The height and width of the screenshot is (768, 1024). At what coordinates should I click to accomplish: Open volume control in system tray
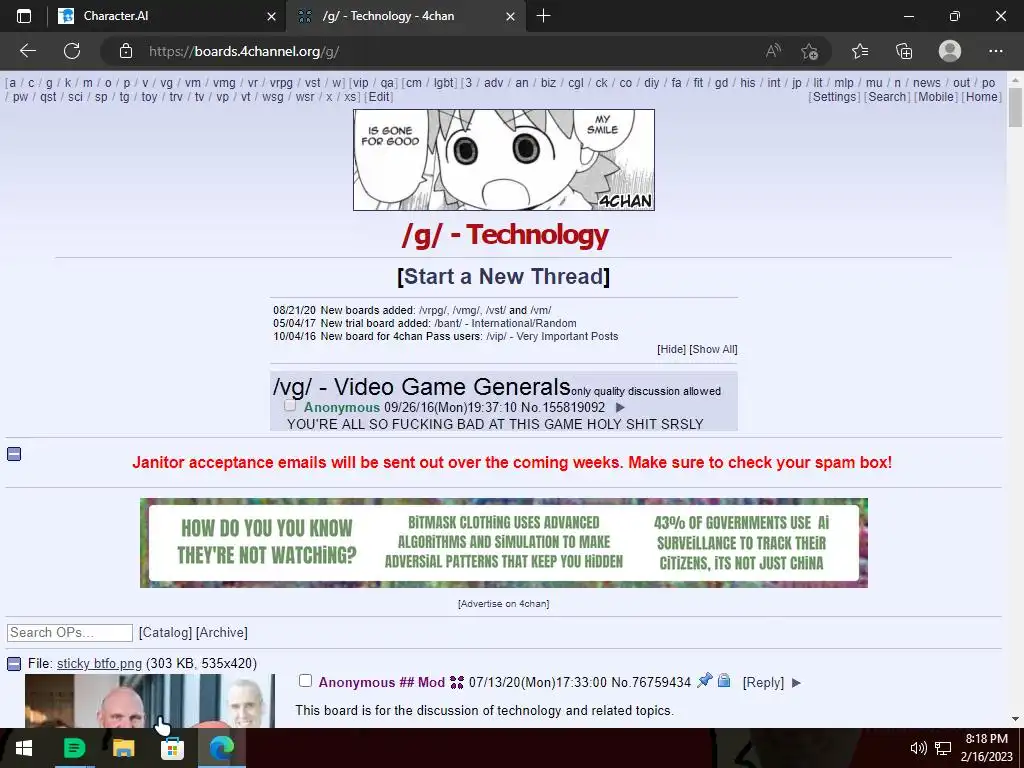coord(918,748)
